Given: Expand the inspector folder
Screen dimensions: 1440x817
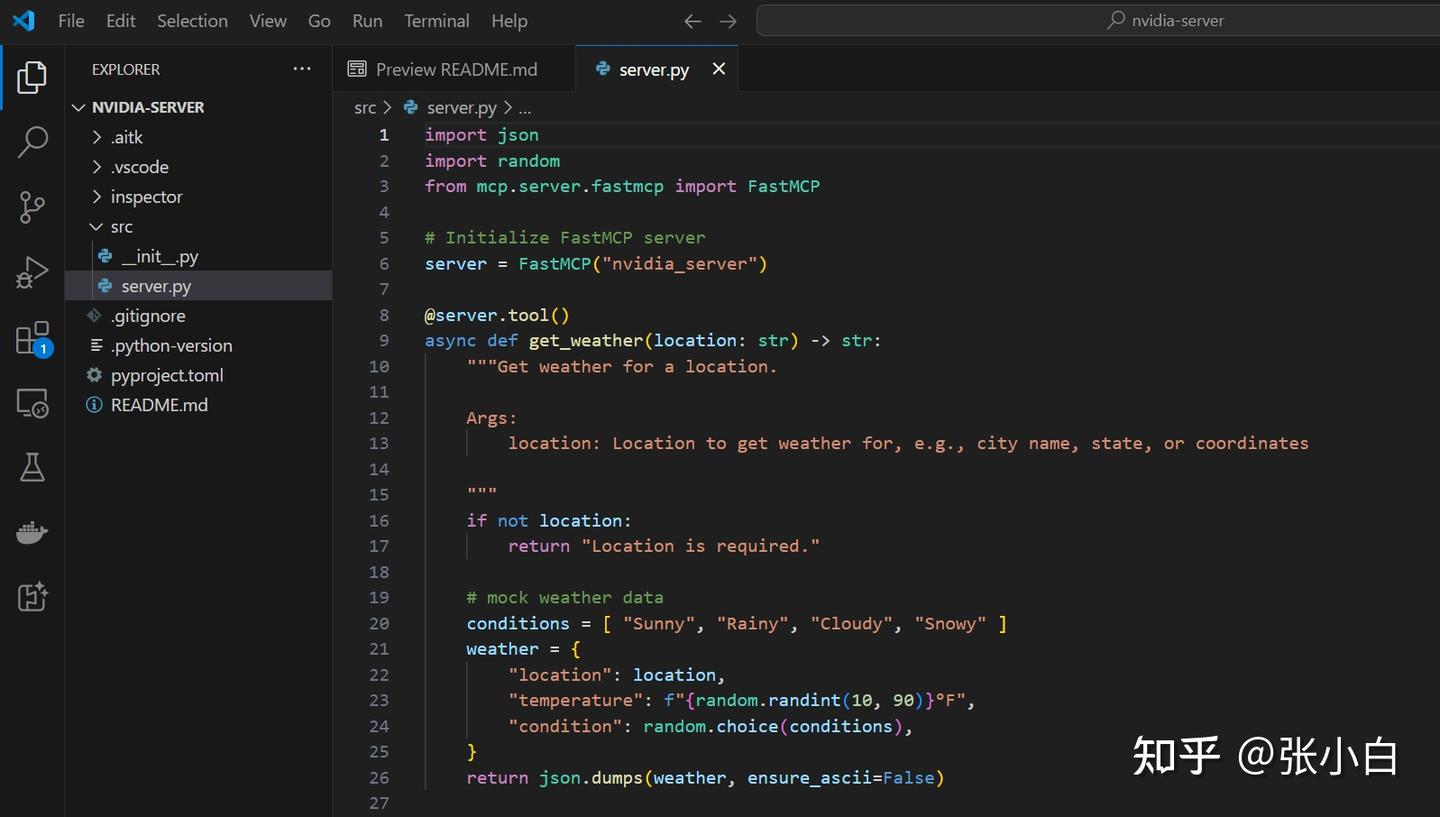Looking at the screenshot, I should point(146,197).
